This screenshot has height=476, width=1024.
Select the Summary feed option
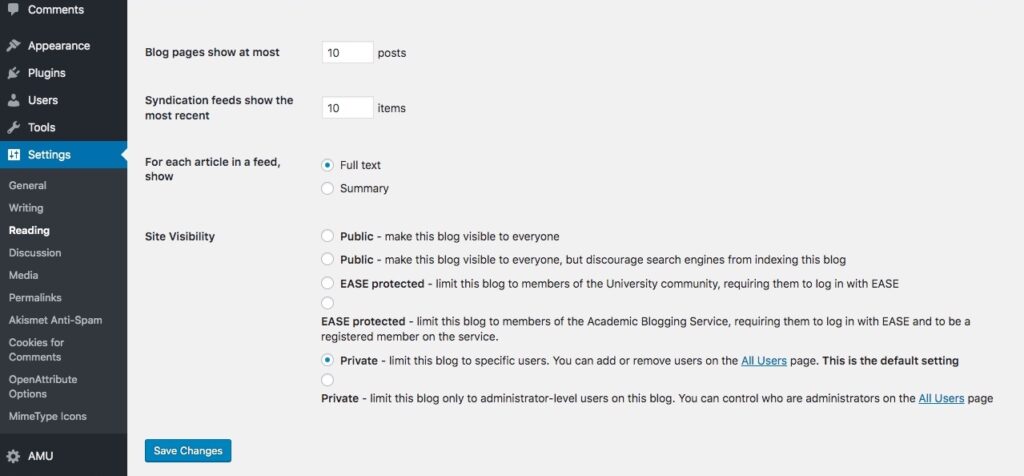pyautogui.click(x=327, y=188)
